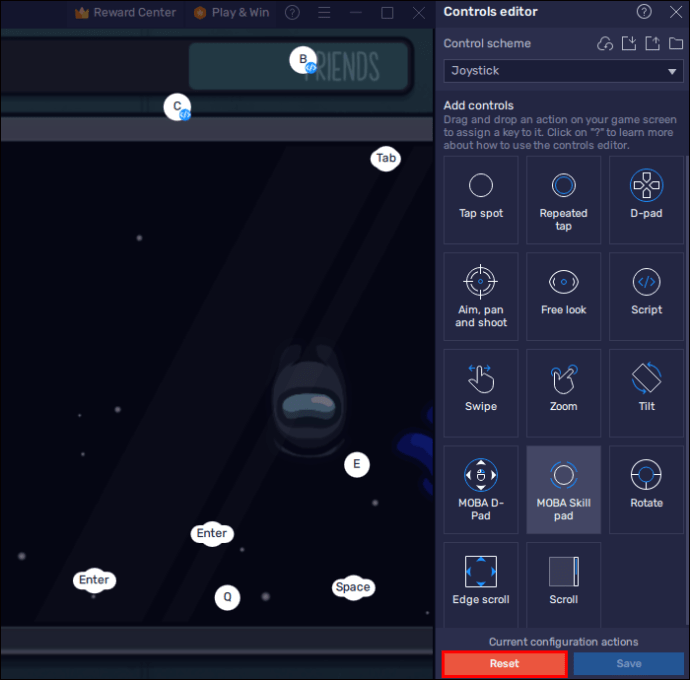The width and height of the screenshot is (690, 680).
Task: Pick the Scroll control
Action: point(563,584)
